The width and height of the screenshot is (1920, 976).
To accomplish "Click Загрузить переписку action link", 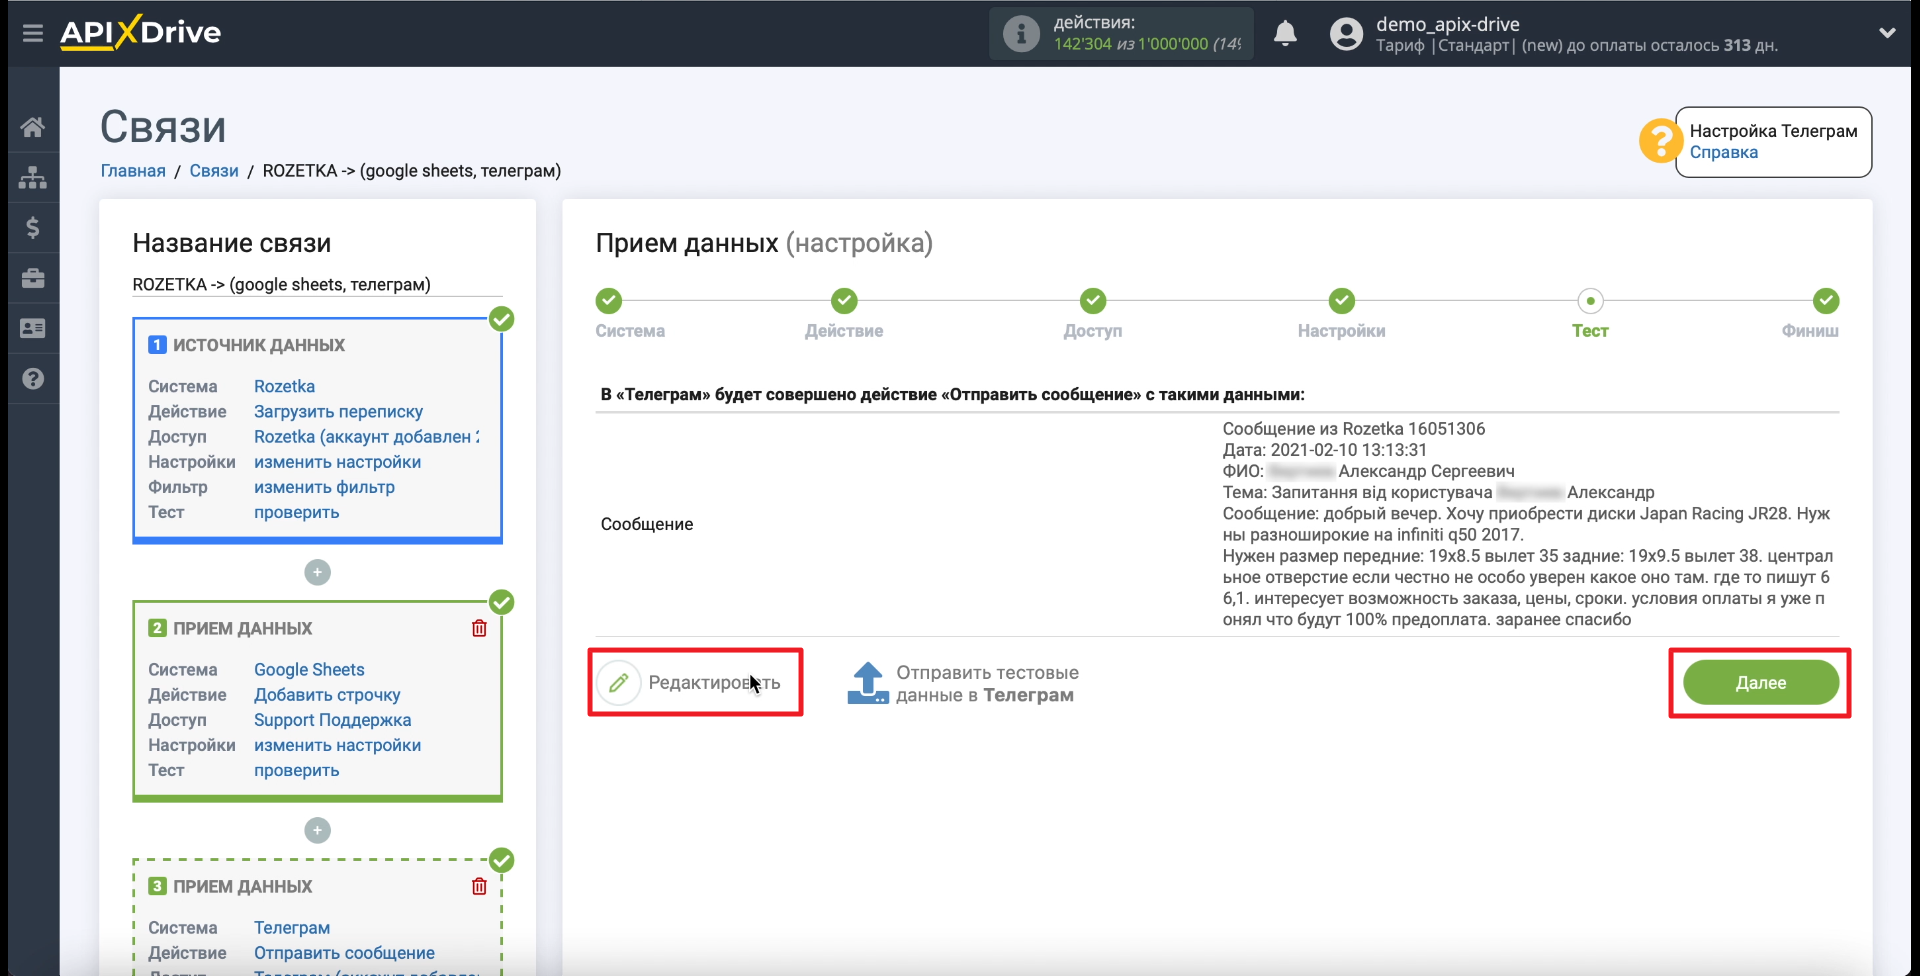I will click(x=338, y=411).
